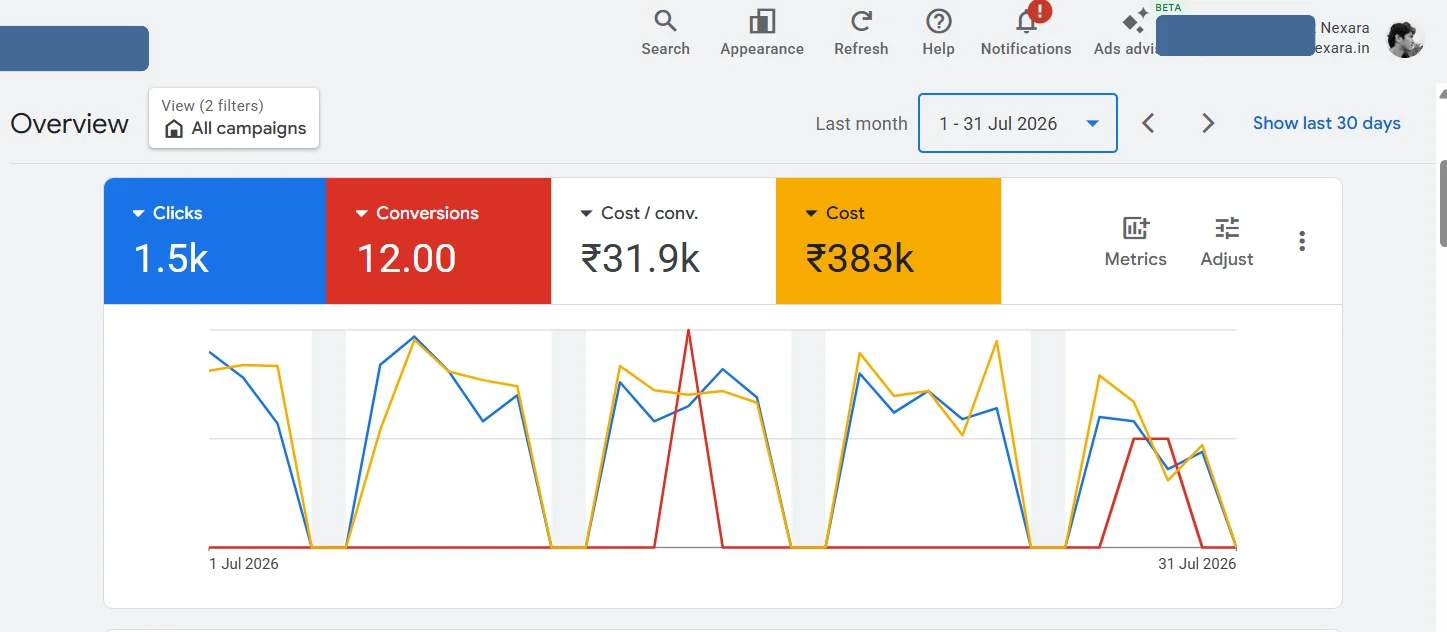The image size is (1447, 632).
Task: Select the blue Clicks 1.5k tile
Action: (x=215, y=241)
